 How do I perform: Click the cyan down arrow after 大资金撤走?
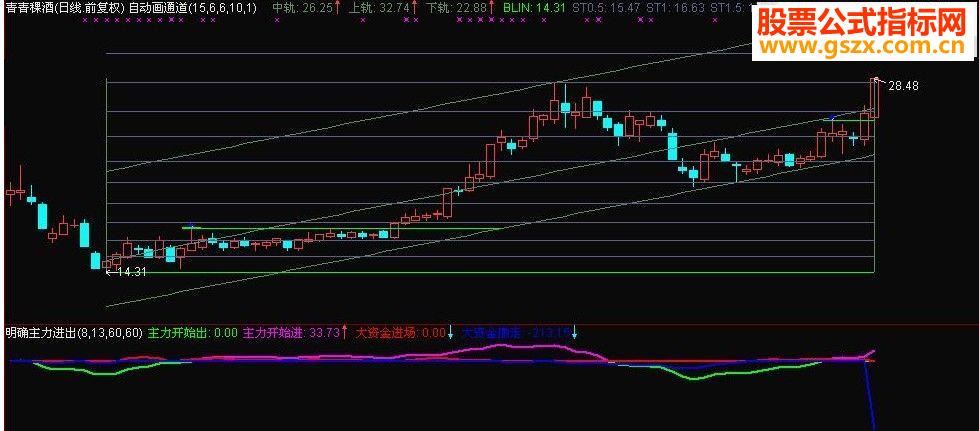[x=574, y=333]
